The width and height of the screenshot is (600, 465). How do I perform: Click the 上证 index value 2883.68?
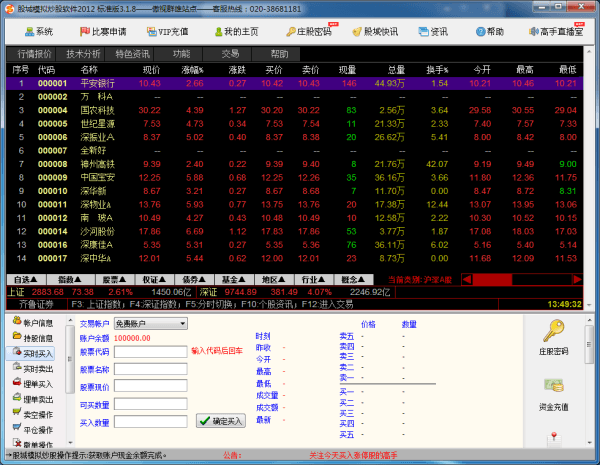pos(47,292)
